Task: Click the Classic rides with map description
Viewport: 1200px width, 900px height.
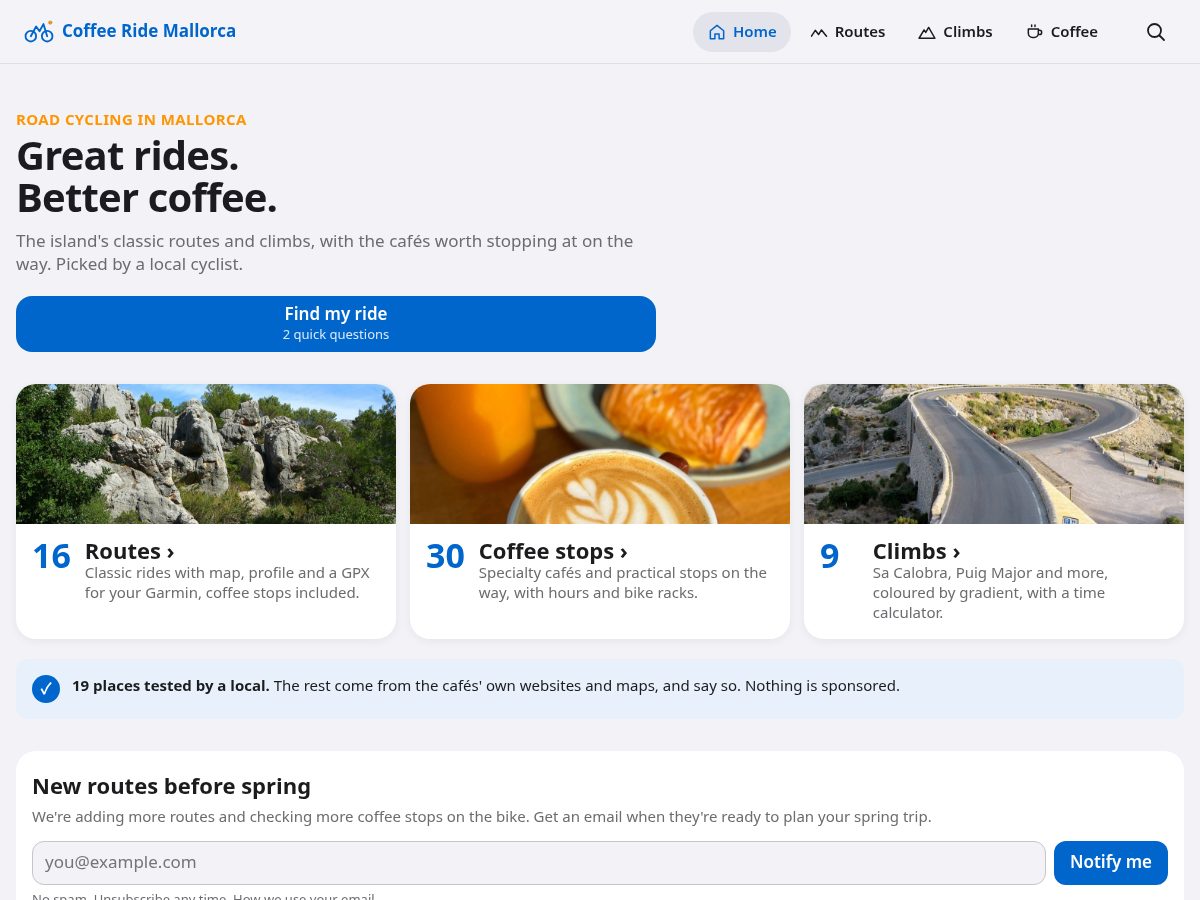Action: tap(227, 583)
